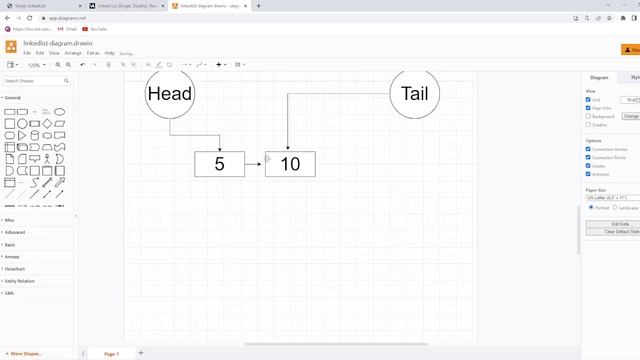Image resolution: width=640 pixels, height=360 pixels.
Task: Toggle the Guides checkbox
Action: pyautogui.click(x=588, y=166)
